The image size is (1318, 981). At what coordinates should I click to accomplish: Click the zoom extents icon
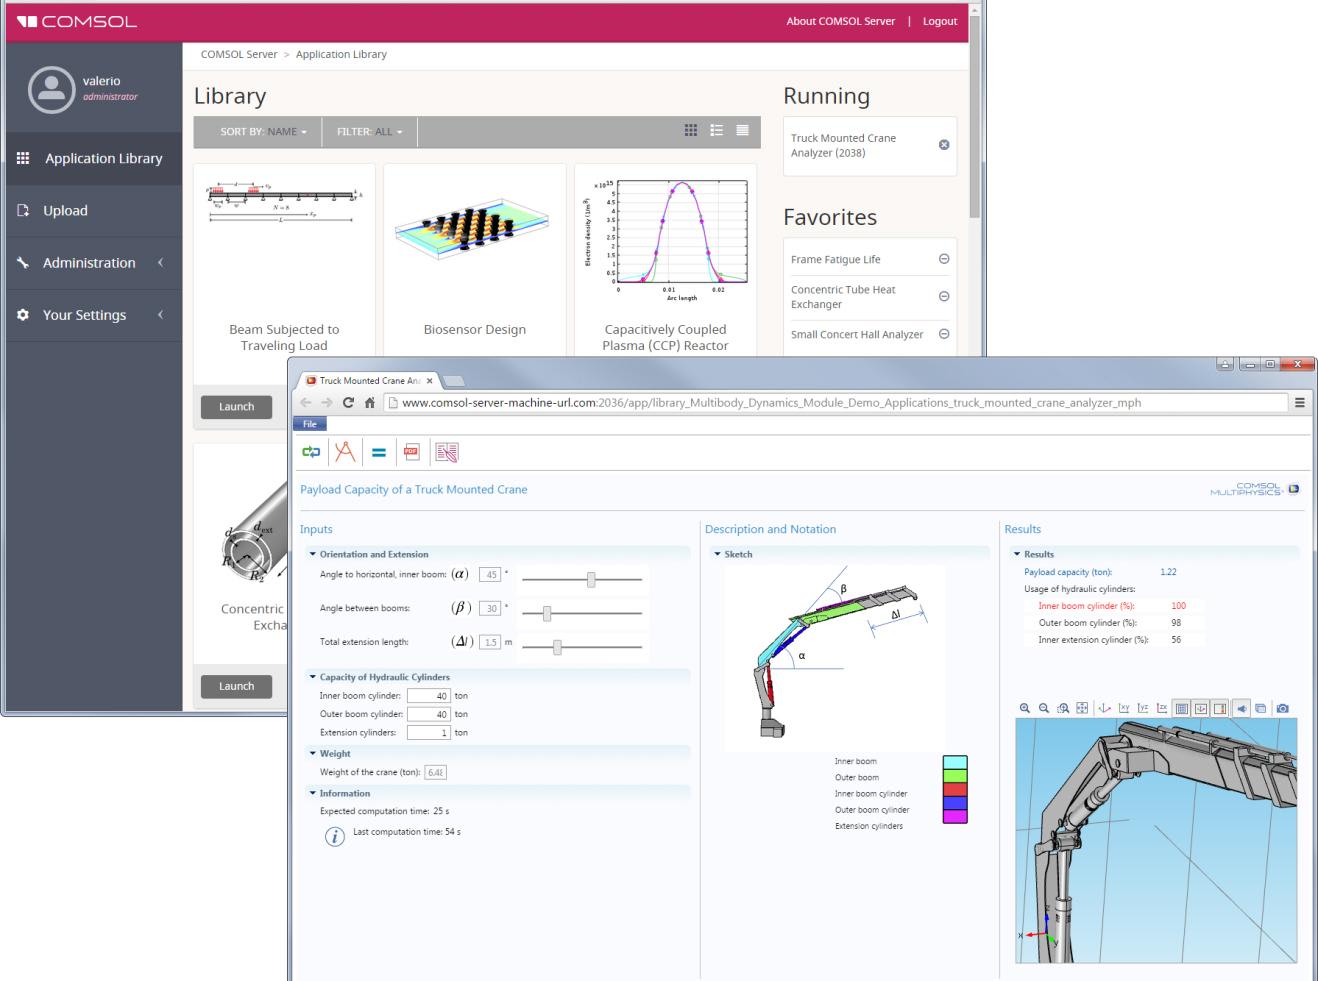[x=1082, y=708]
